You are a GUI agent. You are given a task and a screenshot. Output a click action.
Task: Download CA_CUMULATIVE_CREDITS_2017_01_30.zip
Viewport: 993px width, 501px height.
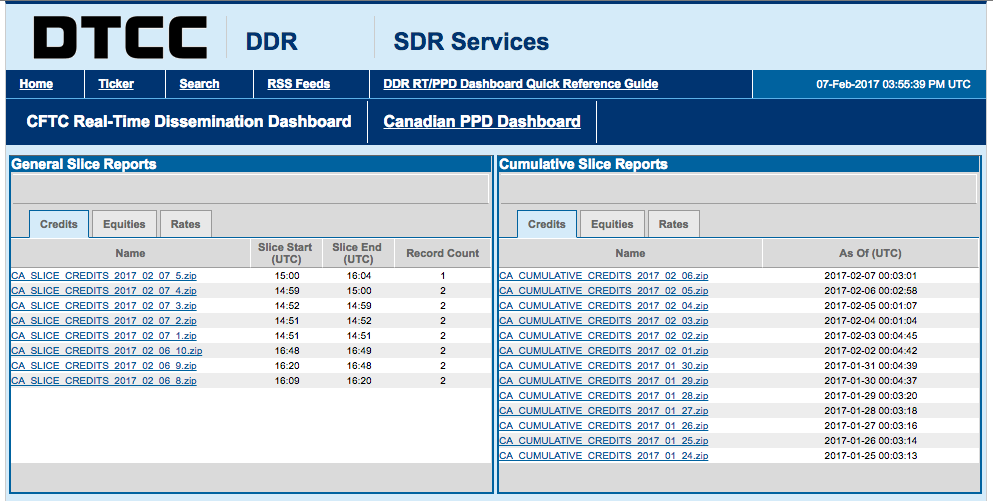point(604,366)
